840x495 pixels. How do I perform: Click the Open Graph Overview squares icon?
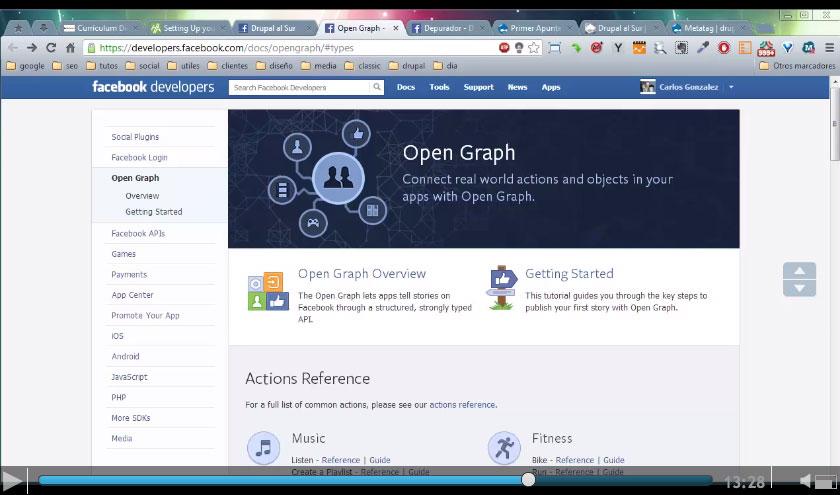coord(268,291)
